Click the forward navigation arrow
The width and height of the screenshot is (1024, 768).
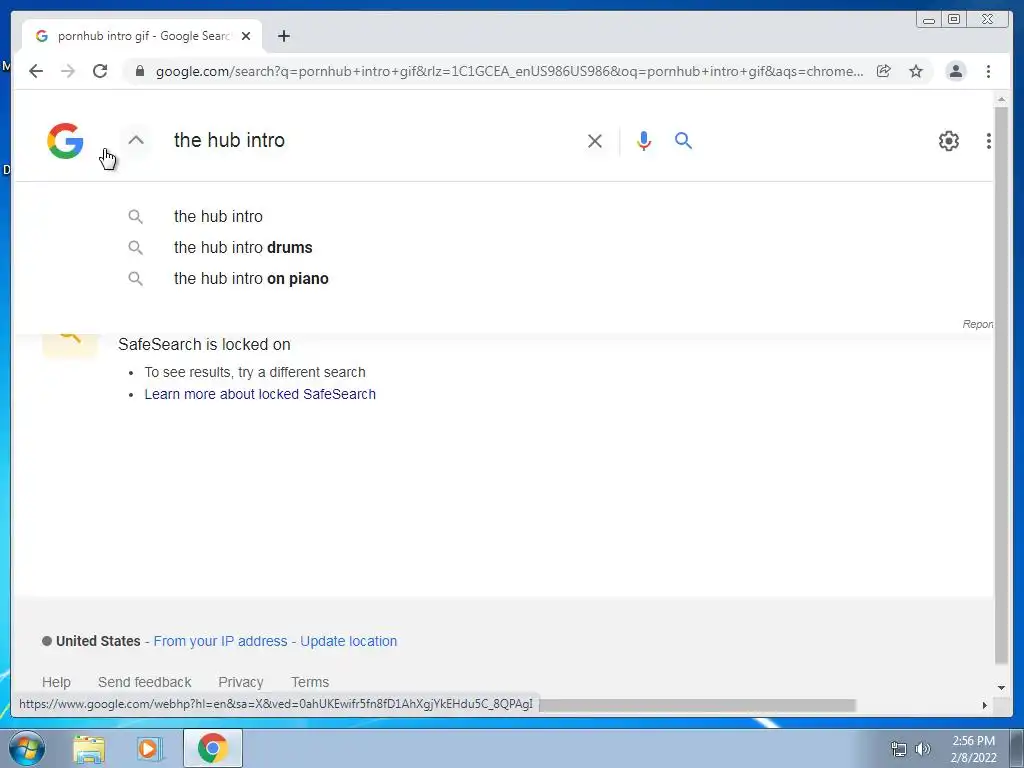[x=68, y=71]
